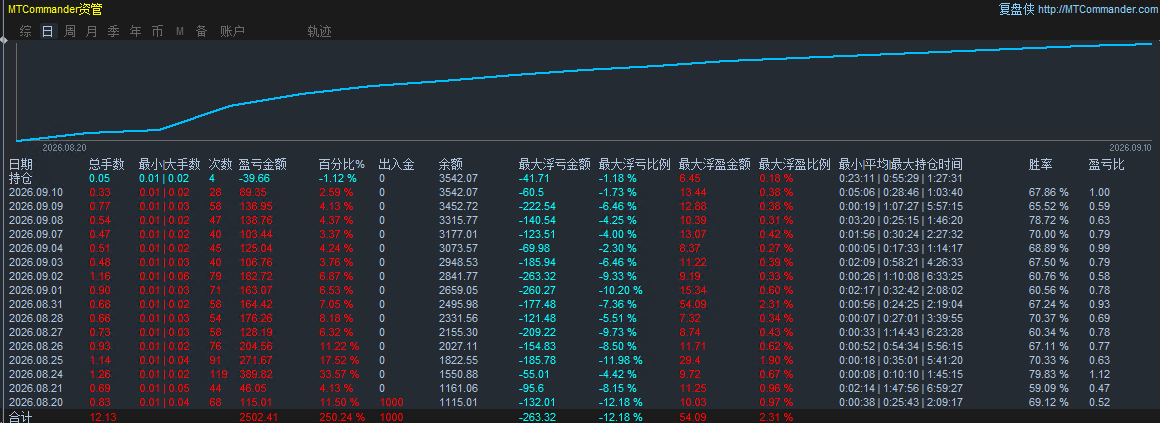
Task: Click the 轨迹 track button
Action: pyautogui.click(x=320, y=31)
